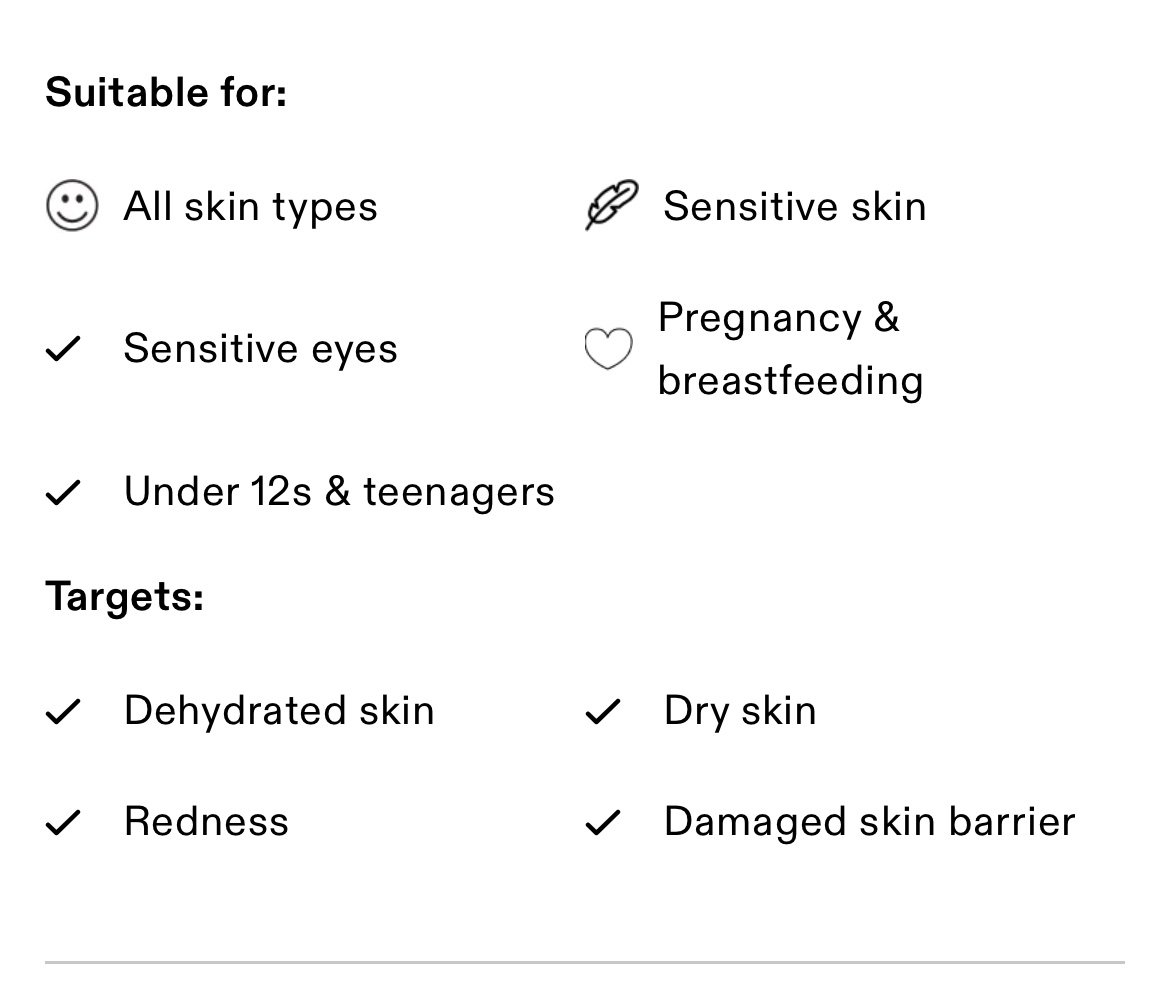Click the "Dehydrated skin" target text

(279, 711)
